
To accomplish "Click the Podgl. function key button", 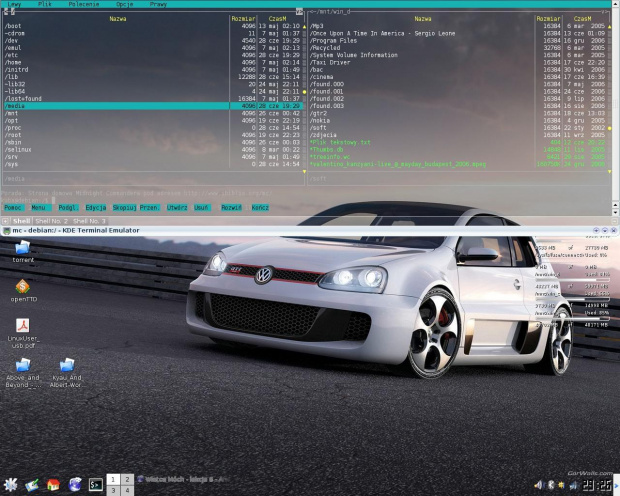I will pyautogui.click(x=68, y=208).
